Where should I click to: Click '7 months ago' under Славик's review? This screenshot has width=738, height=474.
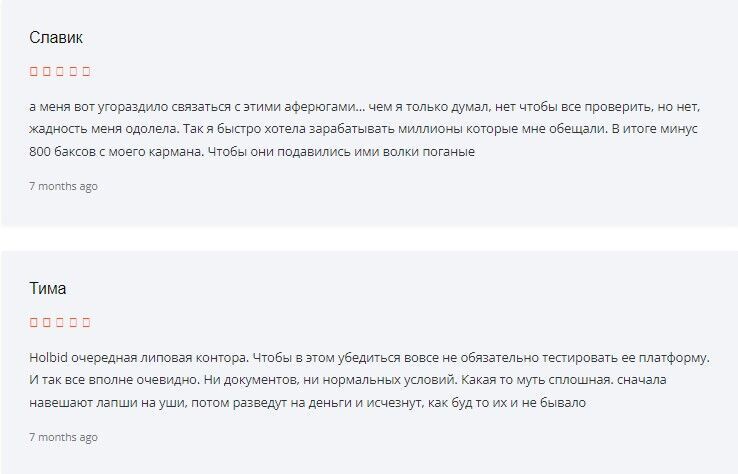pyautogui.click(x=63, y=186)
